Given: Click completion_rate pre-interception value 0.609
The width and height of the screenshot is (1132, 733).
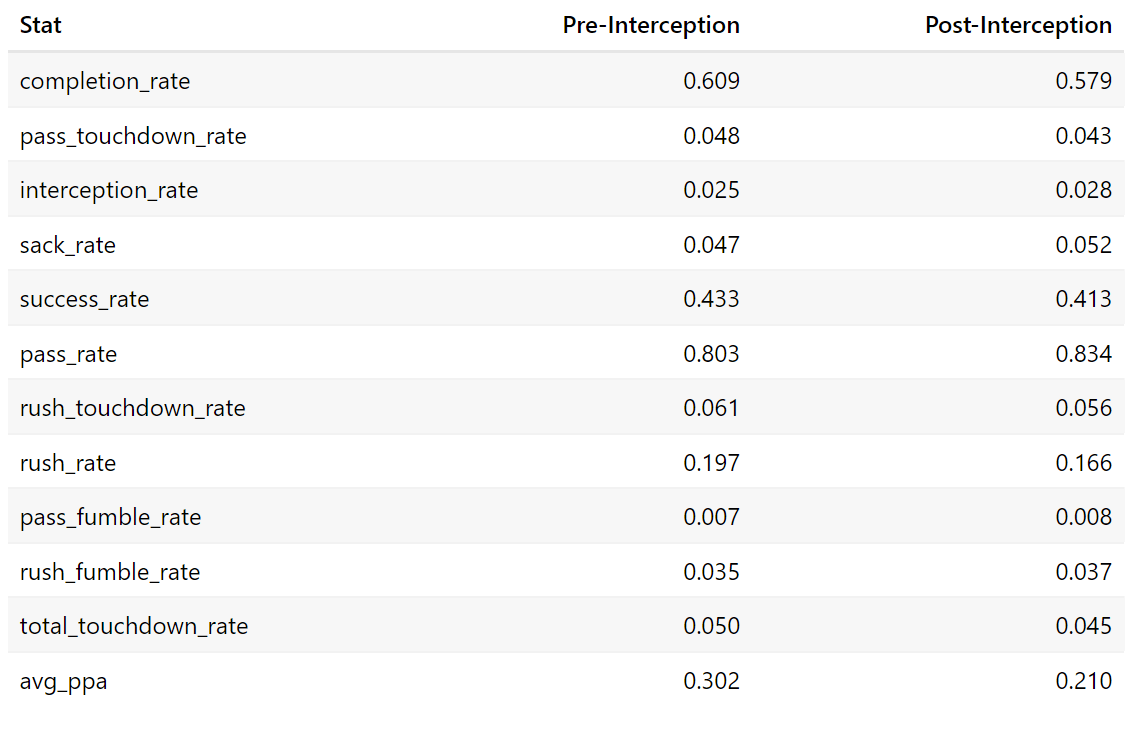Looking at the screenshot, I should [711, 80].
